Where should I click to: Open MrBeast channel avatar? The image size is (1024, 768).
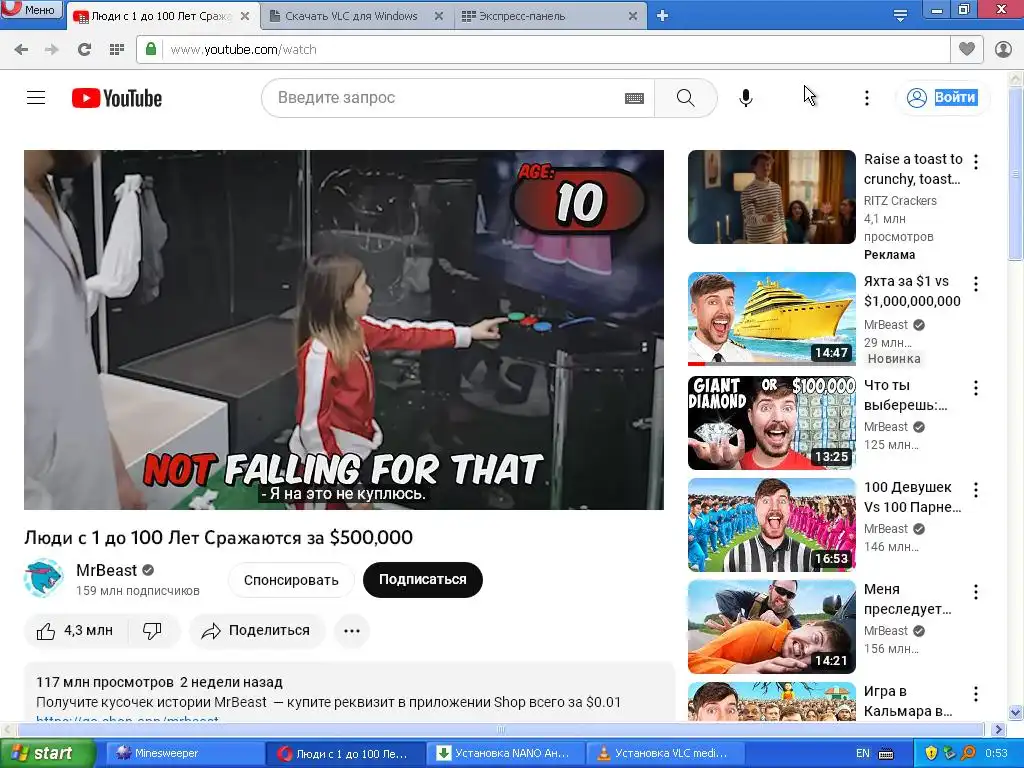[43, 578]
